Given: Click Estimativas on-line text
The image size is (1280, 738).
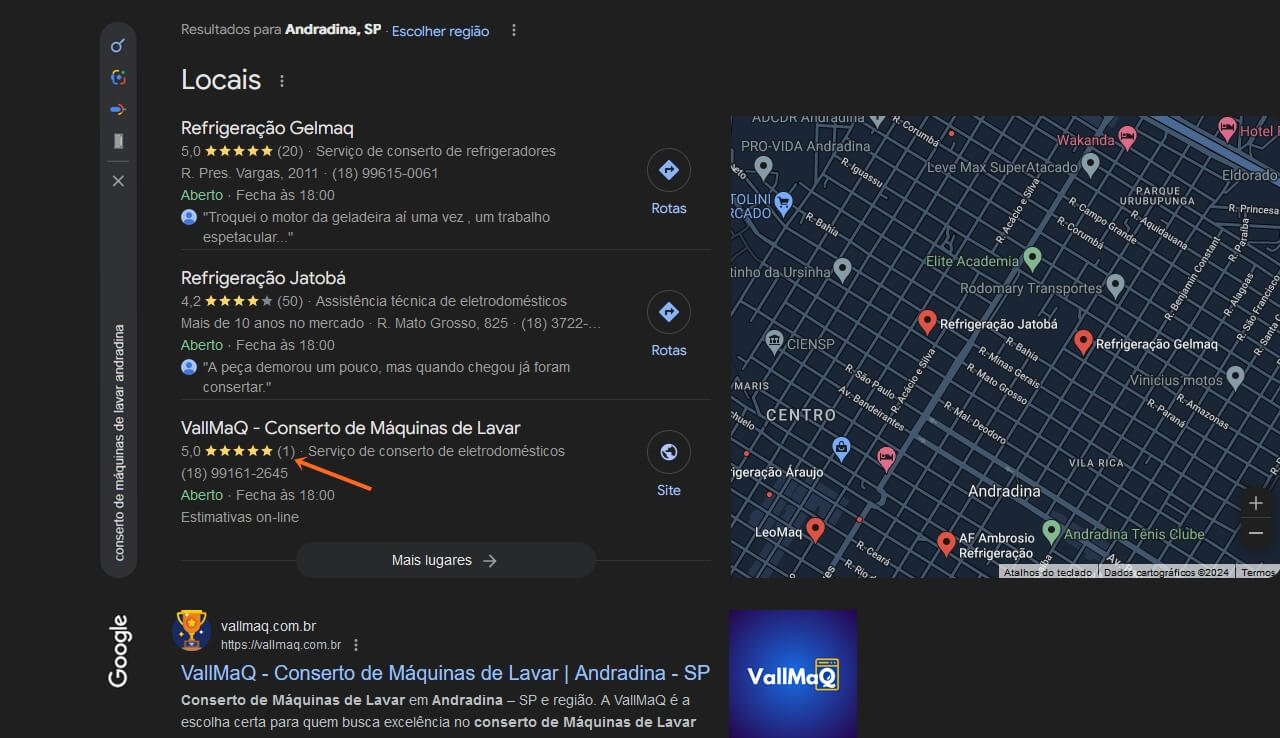Looking at the screenshot, I should tap(240, 517).
